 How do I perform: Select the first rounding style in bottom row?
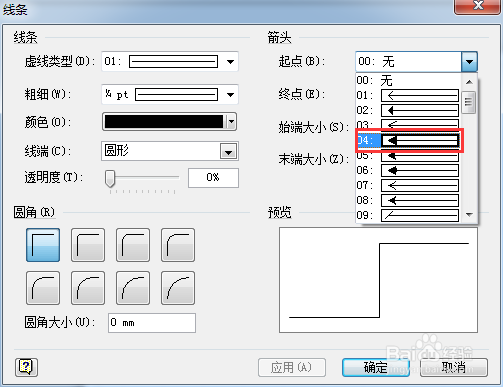click(x=43, y=288)
